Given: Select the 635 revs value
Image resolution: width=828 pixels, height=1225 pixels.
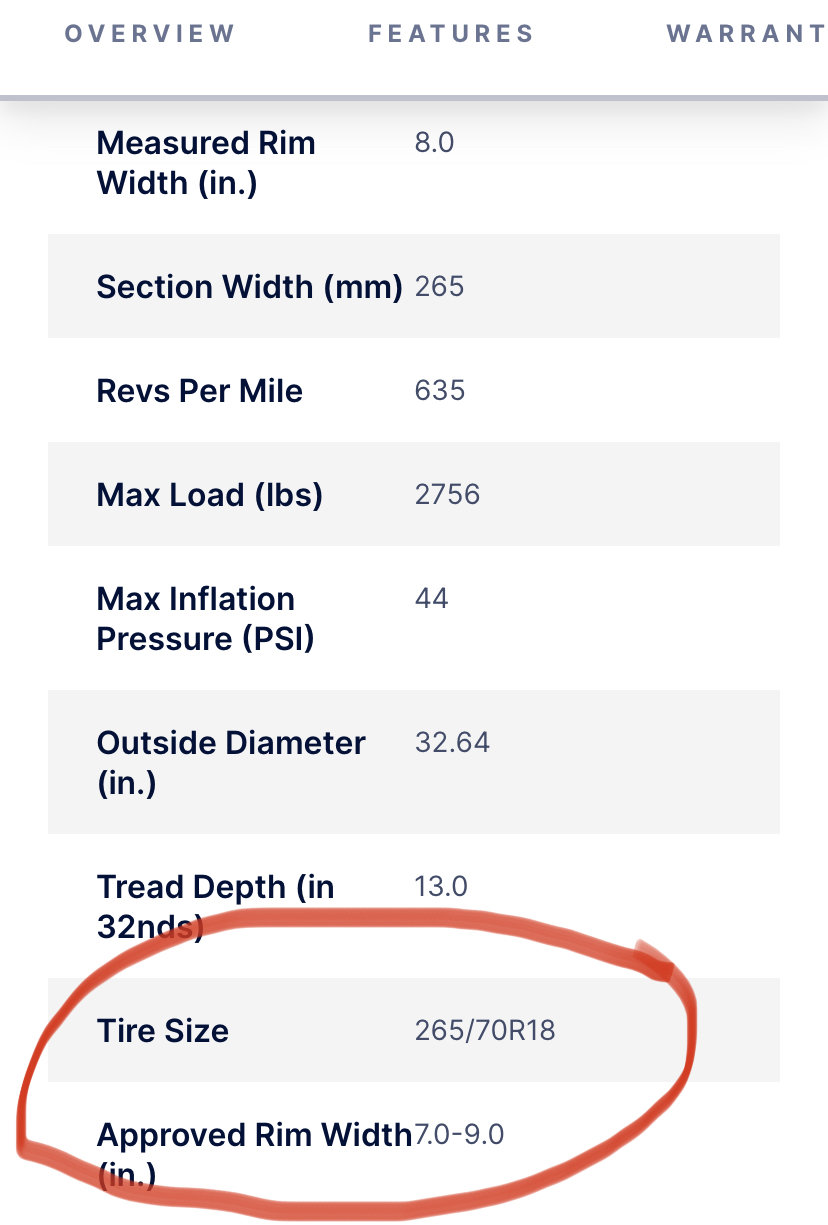Looking at the screenshot, I should (439, 391).
